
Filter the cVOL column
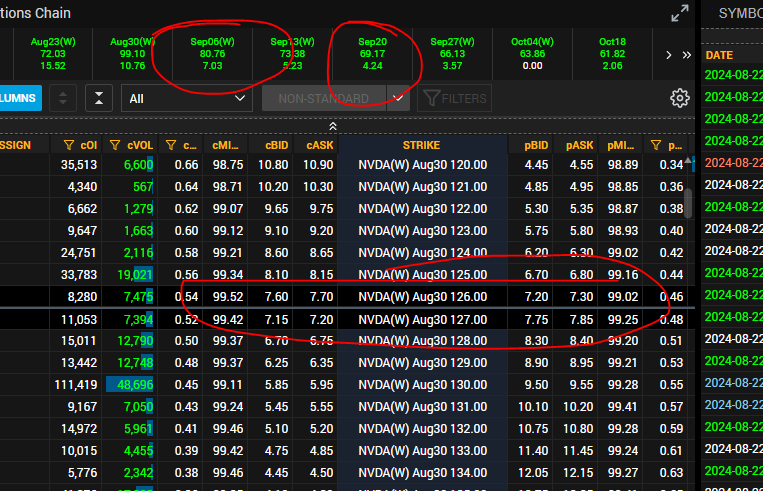click(115, 145)
